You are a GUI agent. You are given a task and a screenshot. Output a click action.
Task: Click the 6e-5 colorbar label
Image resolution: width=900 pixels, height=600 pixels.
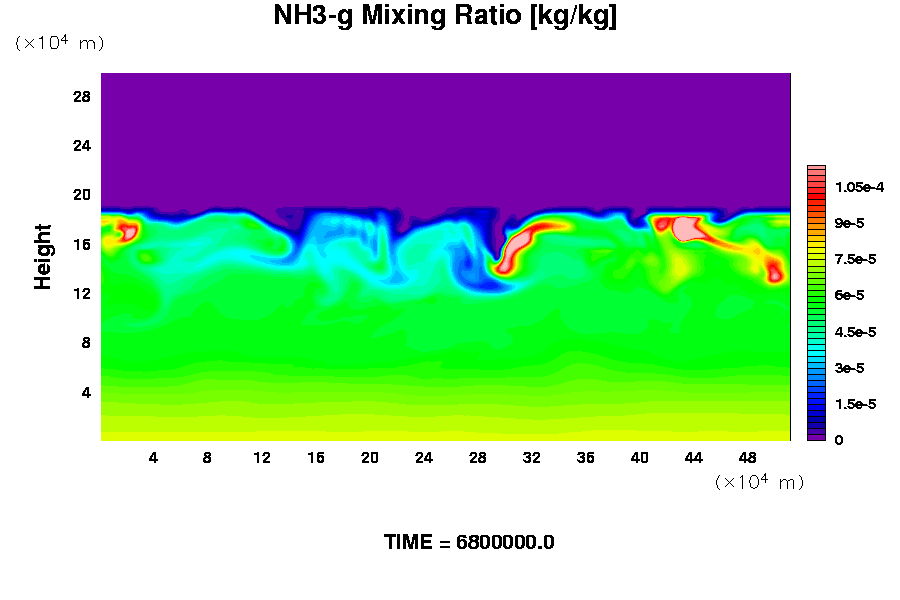coord(850,296)
